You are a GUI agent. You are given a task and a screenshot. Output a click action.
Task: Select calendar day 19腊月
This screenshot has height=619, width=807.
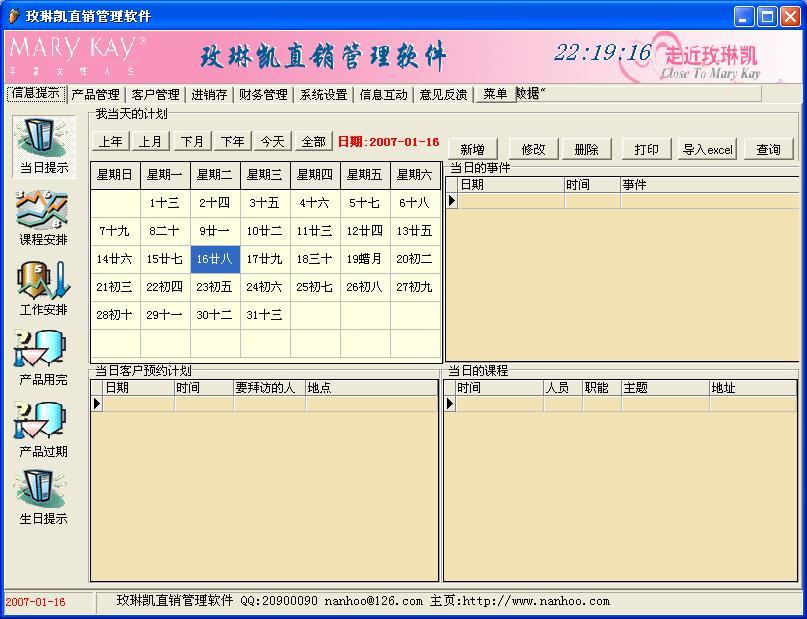point(365,259)
